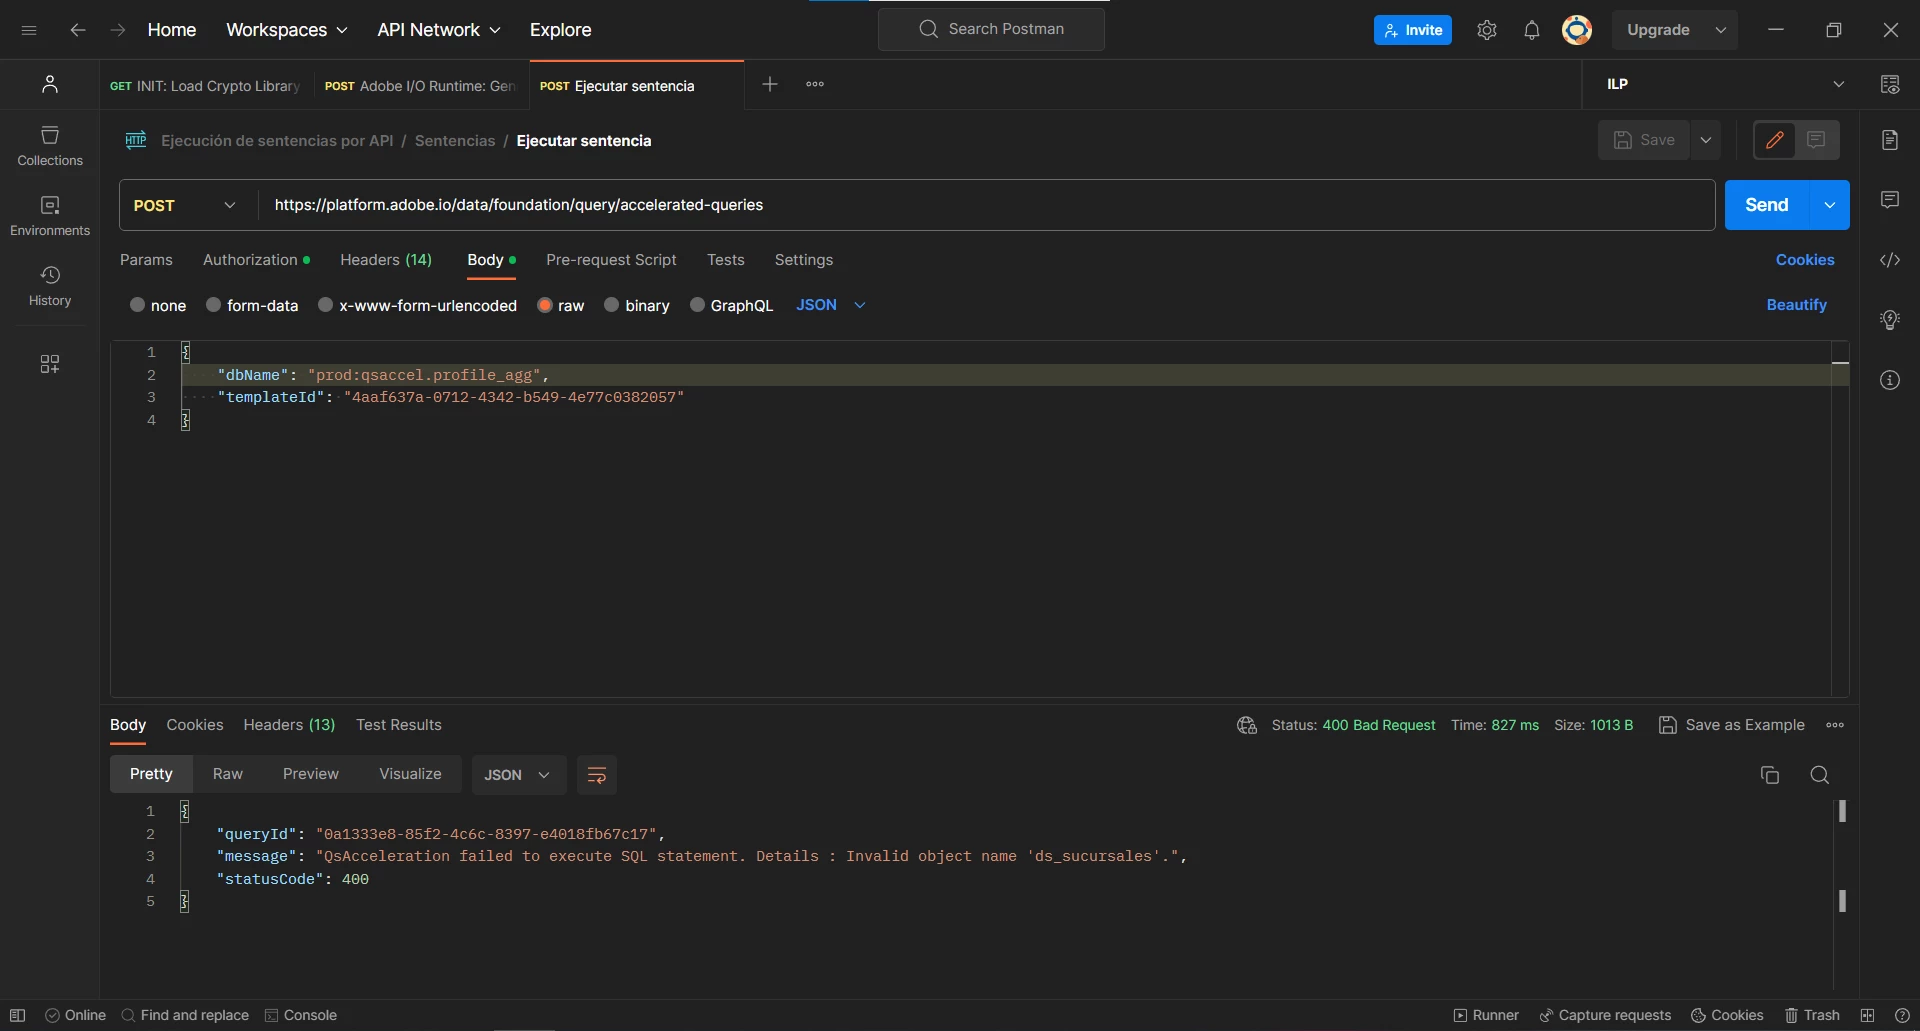
Task: Go forward with the right arrow
Action: coord(118,30)
